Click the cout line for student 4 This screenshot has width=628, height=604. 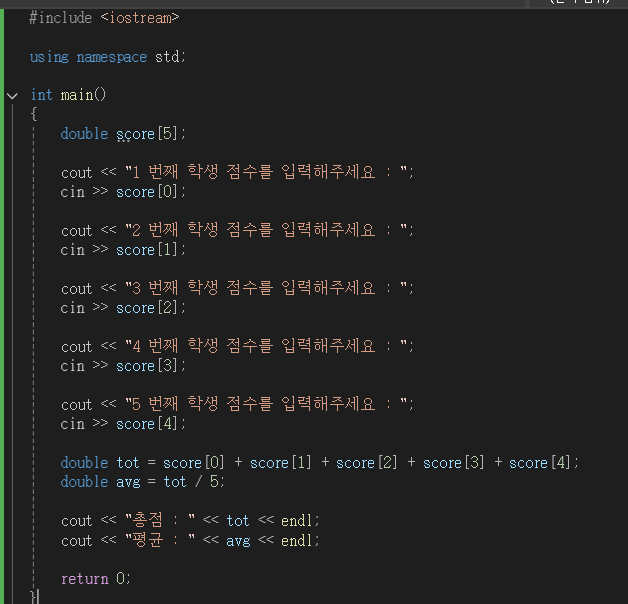(x=237, y=346)
